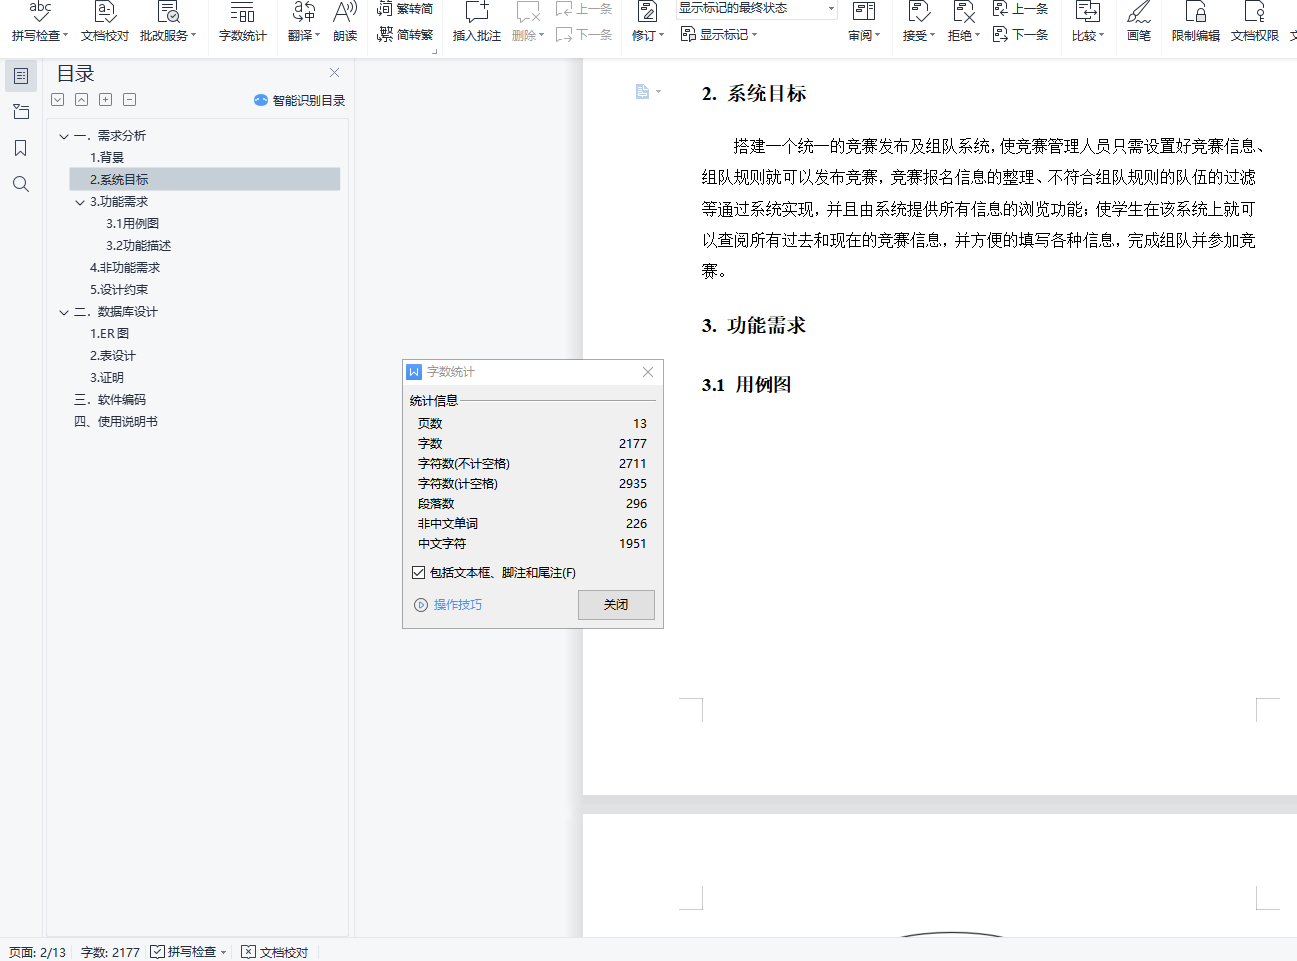Viewport: 1297px width, 961px height.
Task: Collapse the 一. 需求分析 tree node
Action: (64, 136)
